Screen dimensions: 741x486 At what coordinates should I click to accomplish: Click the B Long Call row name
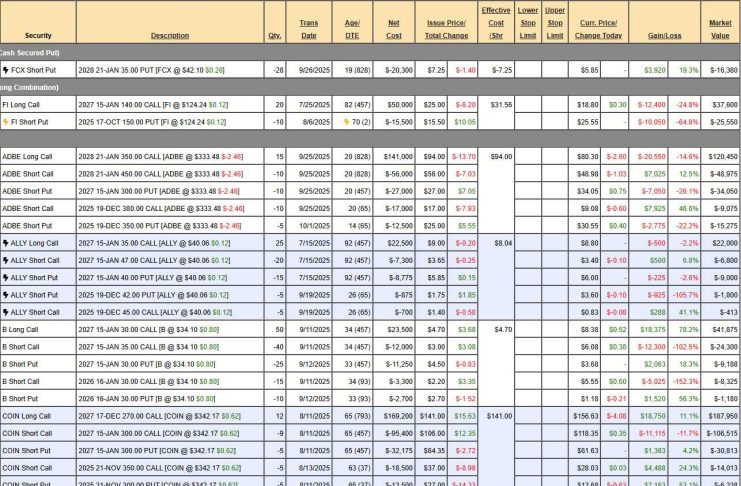[21, 329]
